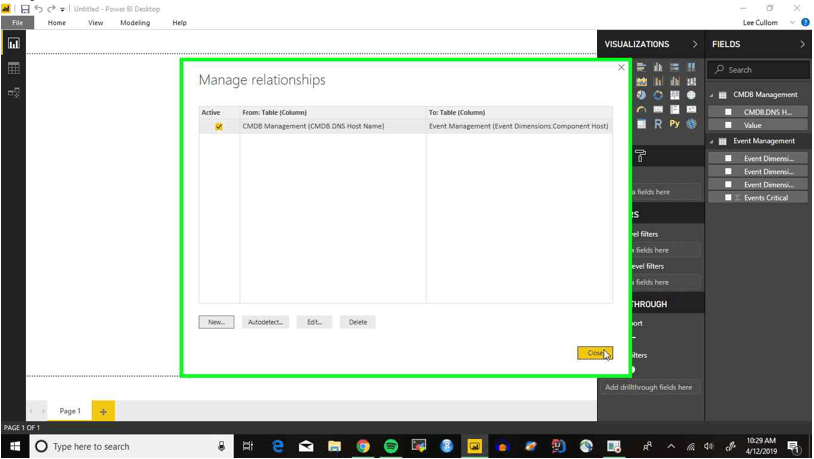The height and width of the screenshot is (459, 814).
Task: Select the card visualization
Action: point(658,110)
